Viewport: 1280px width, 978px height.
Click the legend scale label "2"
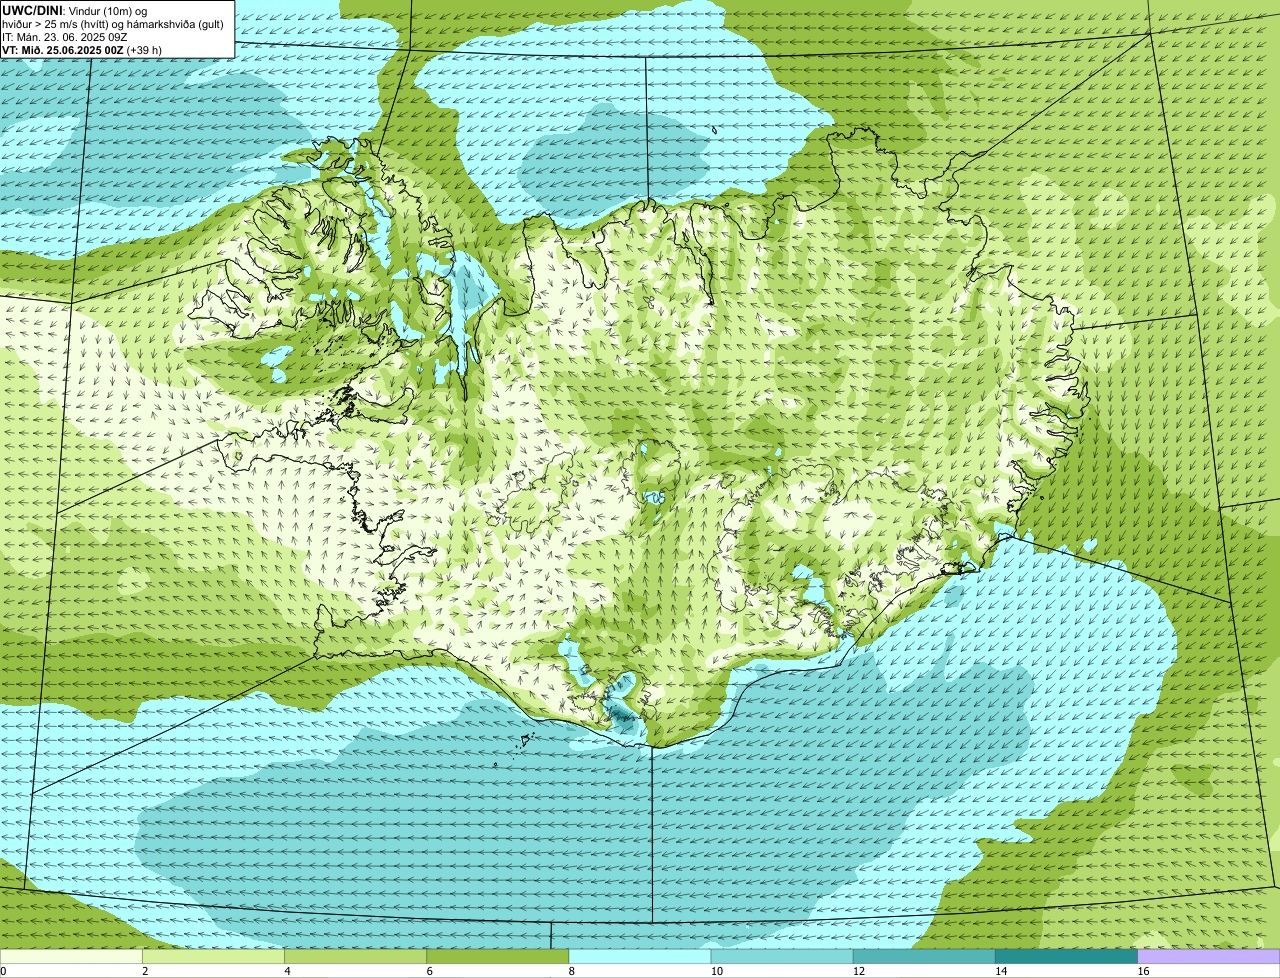pyautogui.click(x=145, y=971)
